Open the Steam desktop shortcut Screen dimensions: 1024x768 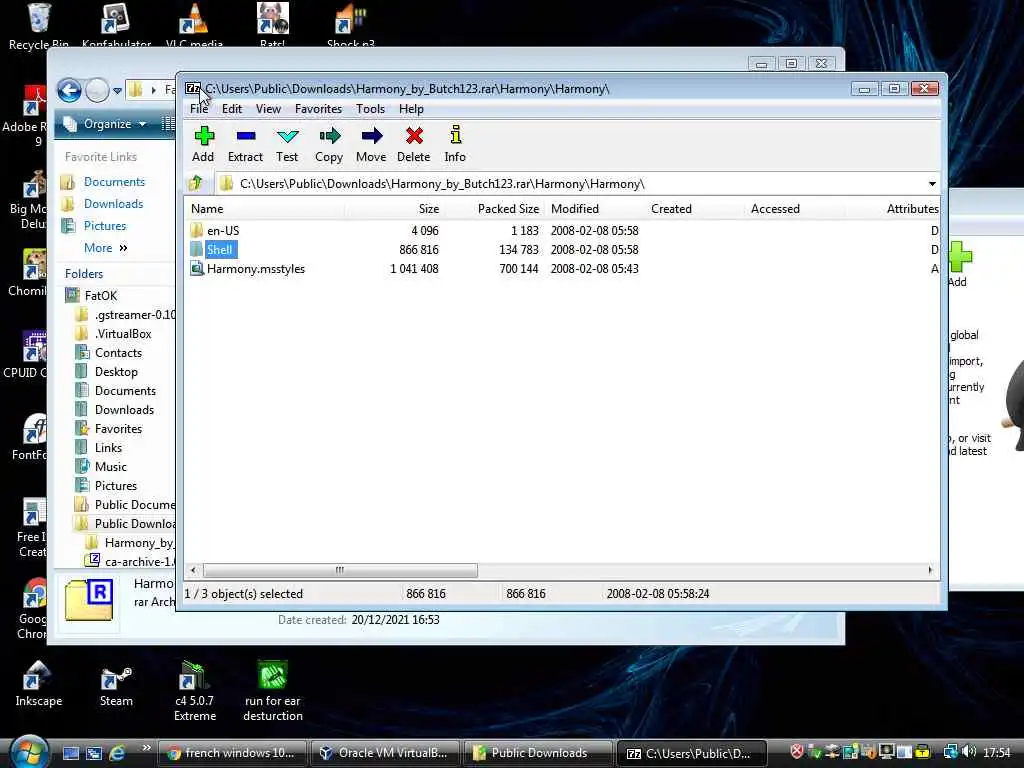(116, 686)
